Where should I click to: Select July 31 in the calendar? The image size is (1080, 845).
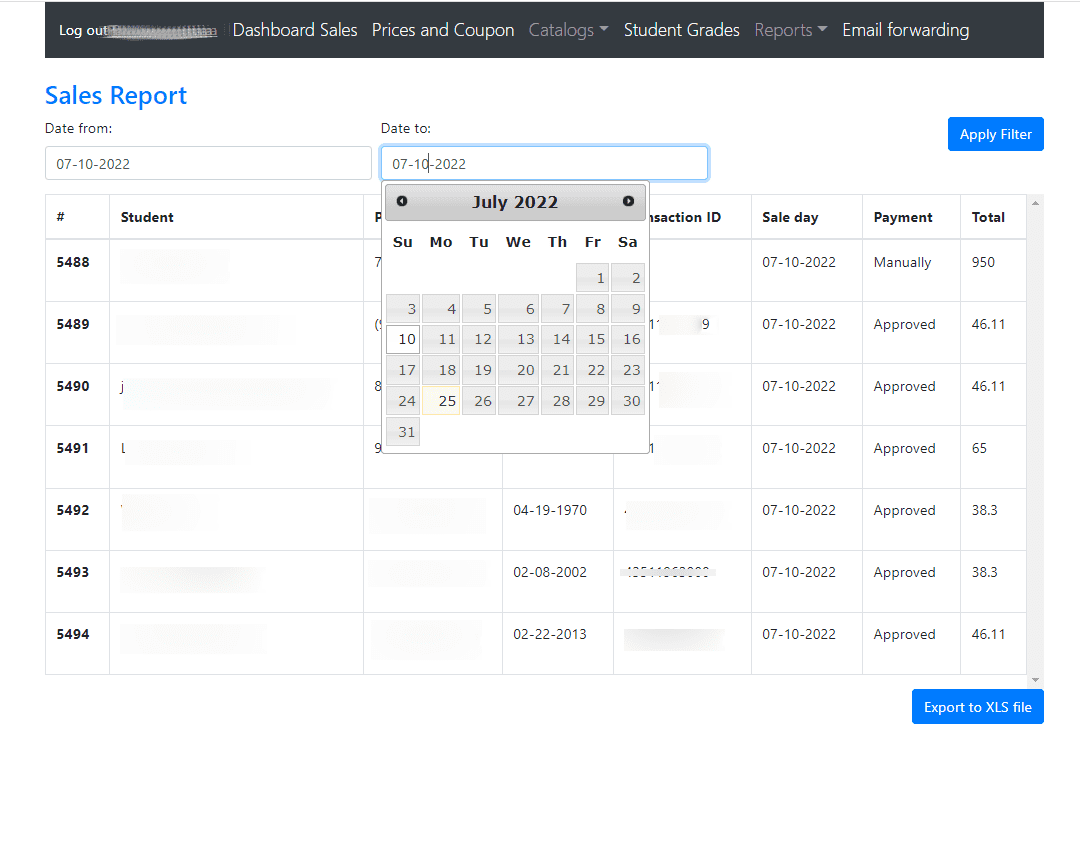point(402,431)
